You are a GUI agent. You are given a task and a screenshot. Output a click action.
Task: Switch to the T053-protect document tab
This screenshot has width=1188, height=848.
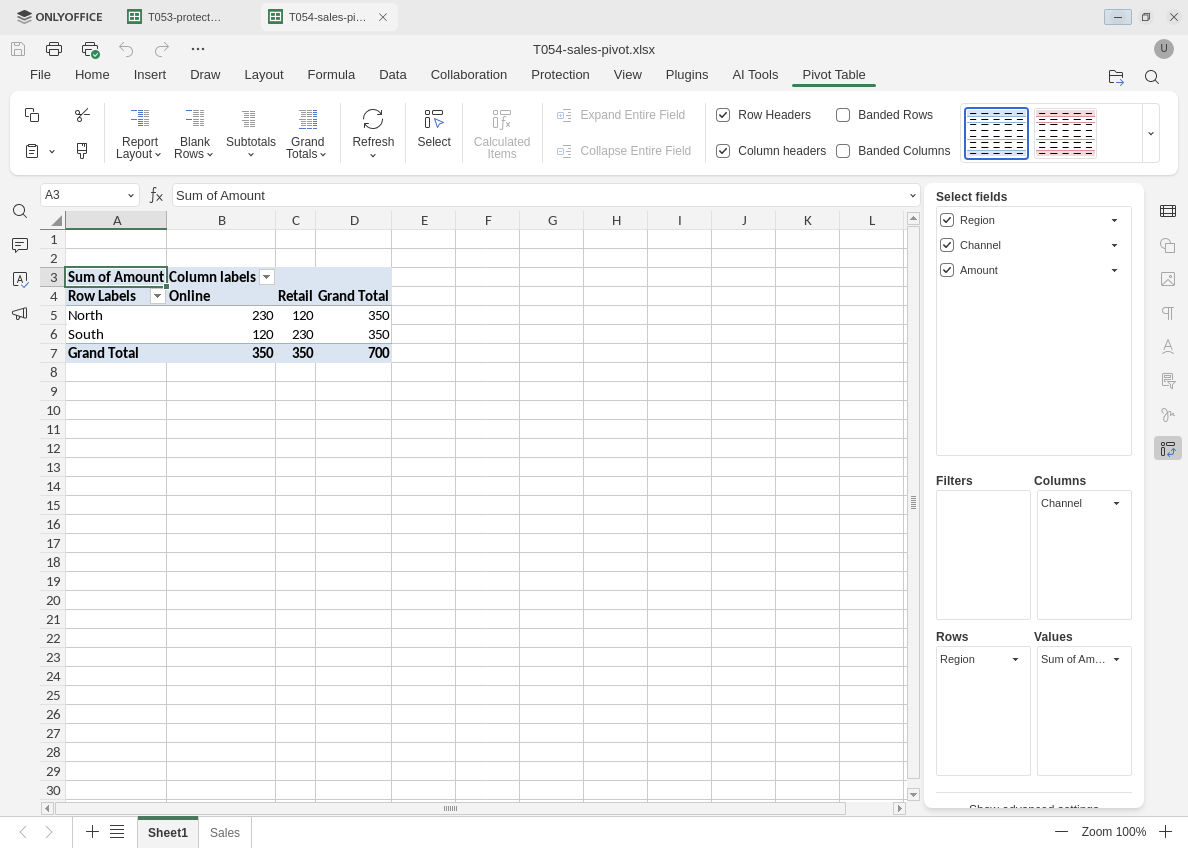pos(176,17)
